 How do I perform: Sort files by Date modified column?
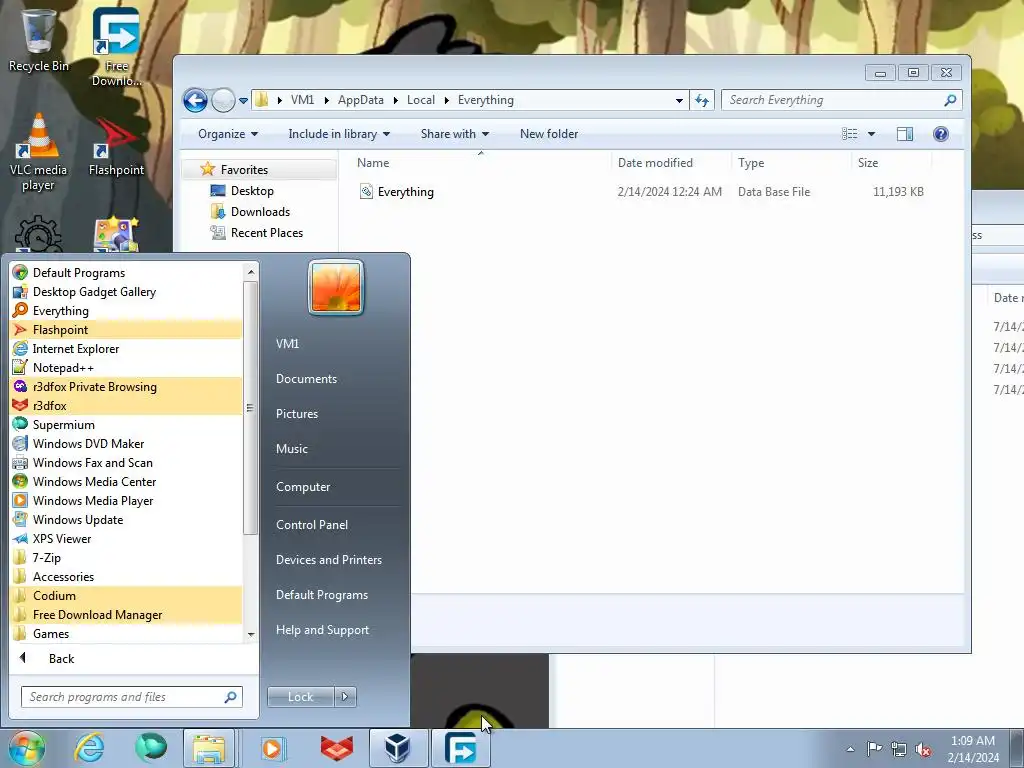[x=671, y=163]
